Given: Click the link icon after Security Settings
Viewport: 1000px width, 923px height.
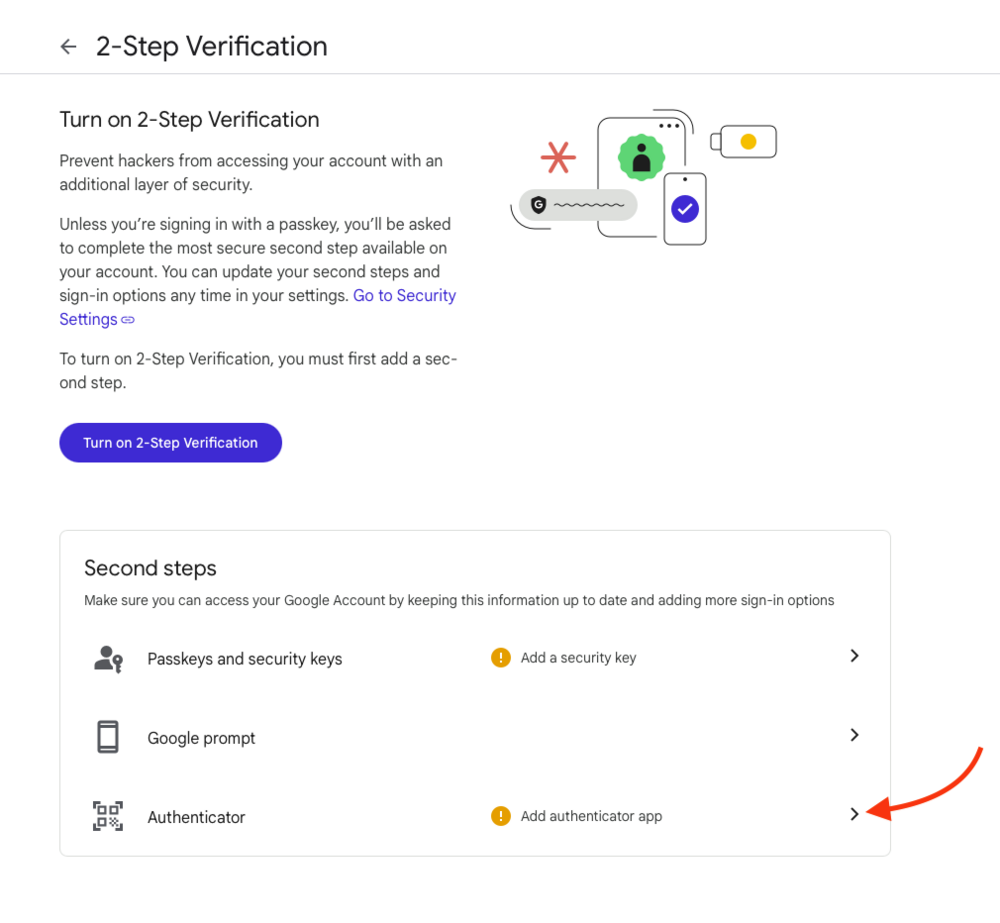Looking at the screenshot, I should tap(128, 320).
